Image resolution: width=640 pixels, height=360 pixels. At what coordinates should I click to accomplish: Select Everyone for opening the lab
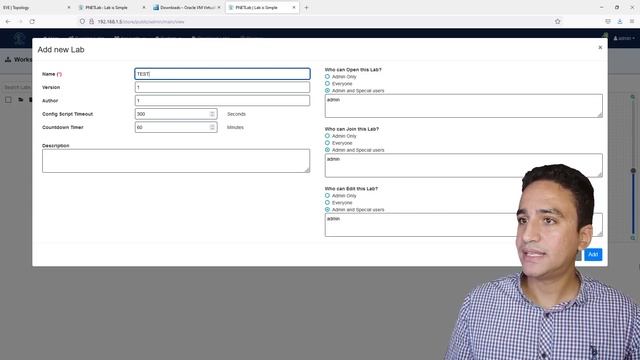tap(327, 84)
